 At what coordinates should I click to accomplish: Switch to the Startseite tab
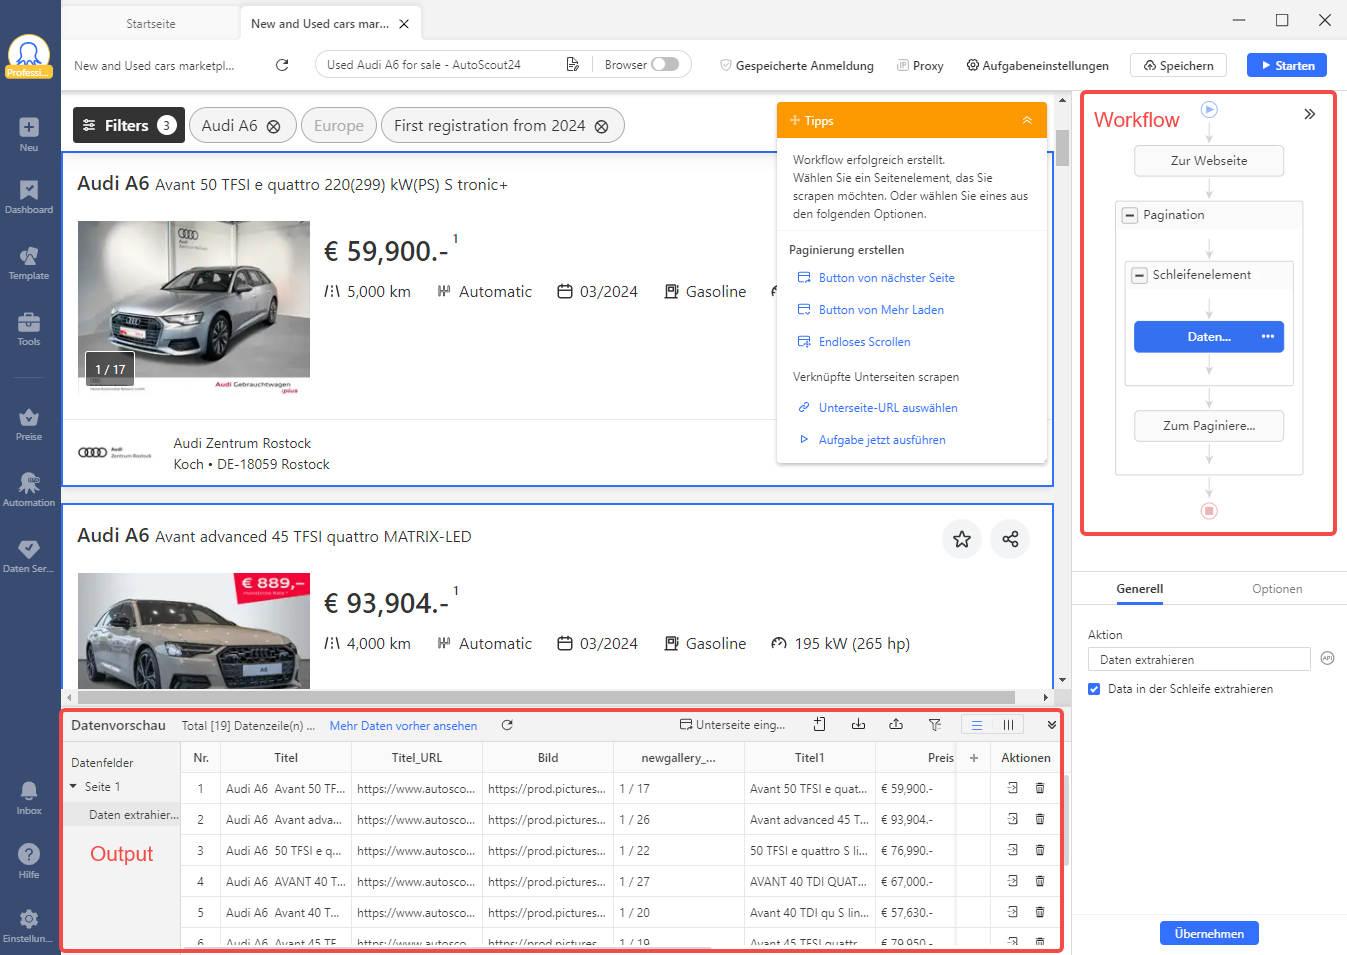pos(151,23)
